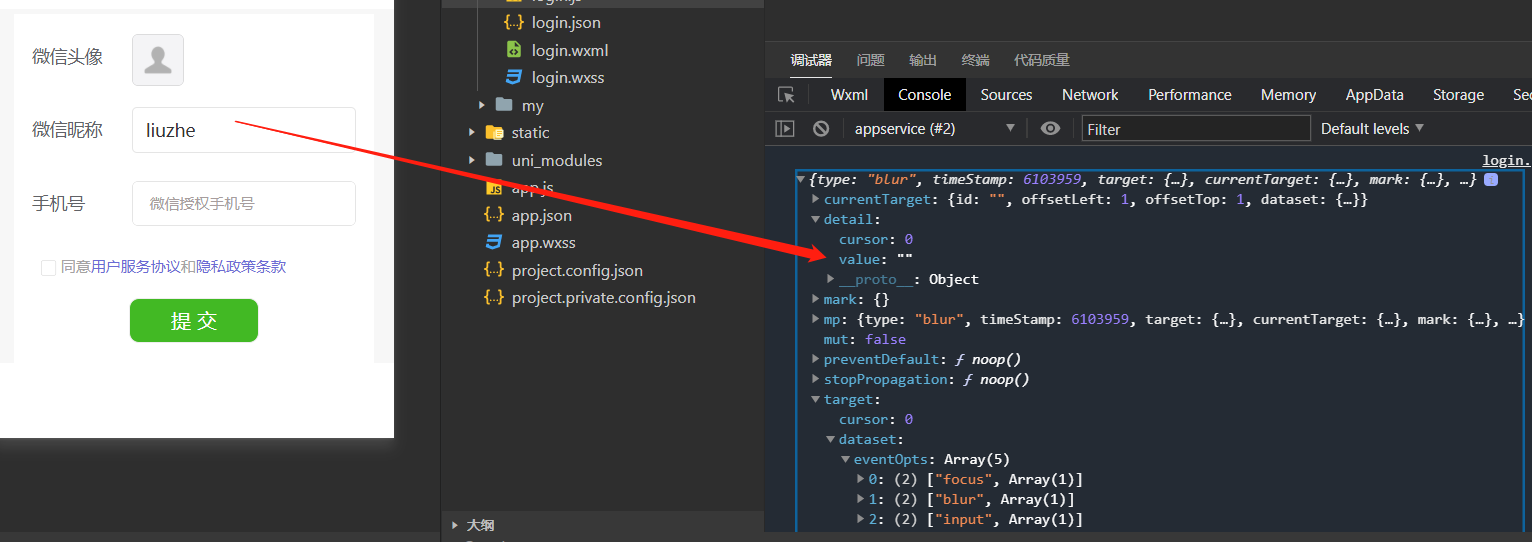Expand the "blur" array item
The image size is (1532, 542).
pos(861,500)
